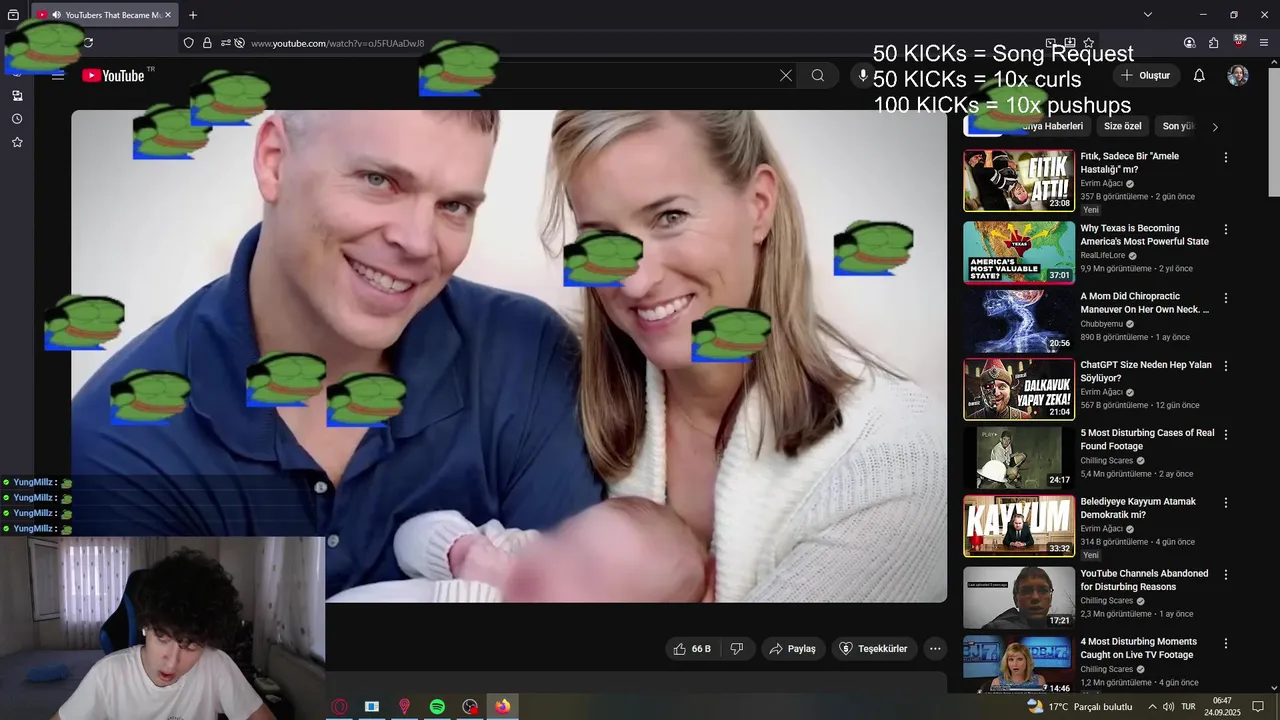Viewport: 1280px width, 720px height.
Task: Click the Teşekkürler thanks button
Action: (x=873, y=649)
